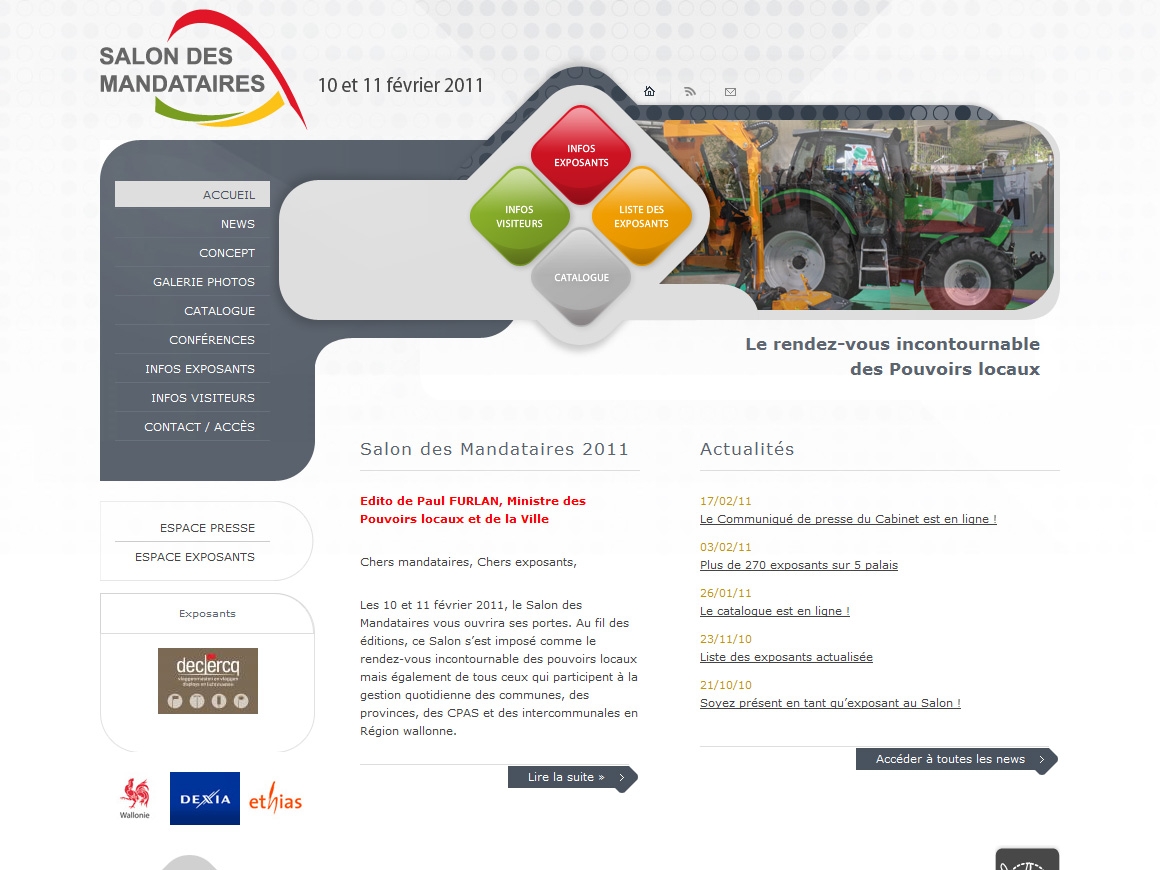Click the envelope contact icon

(x=730, y=92)
